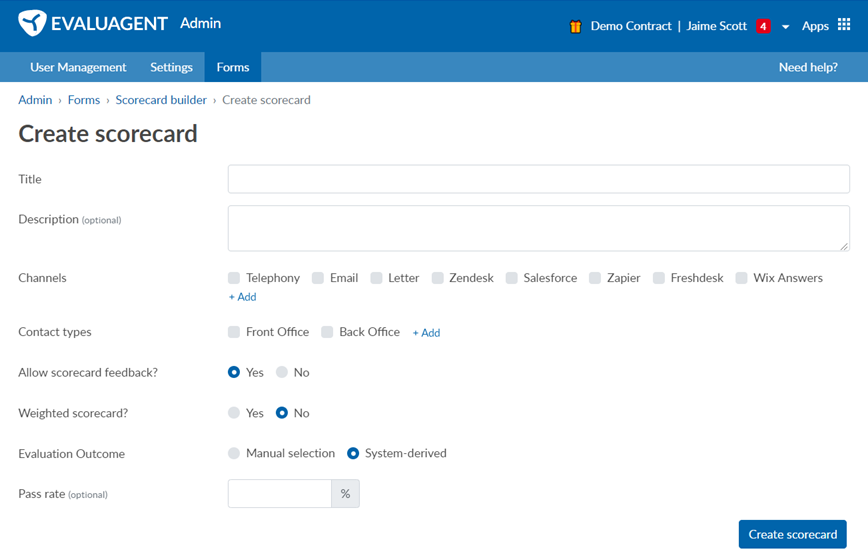Choose Manual selection evaluation outcome

click(234, 453)
